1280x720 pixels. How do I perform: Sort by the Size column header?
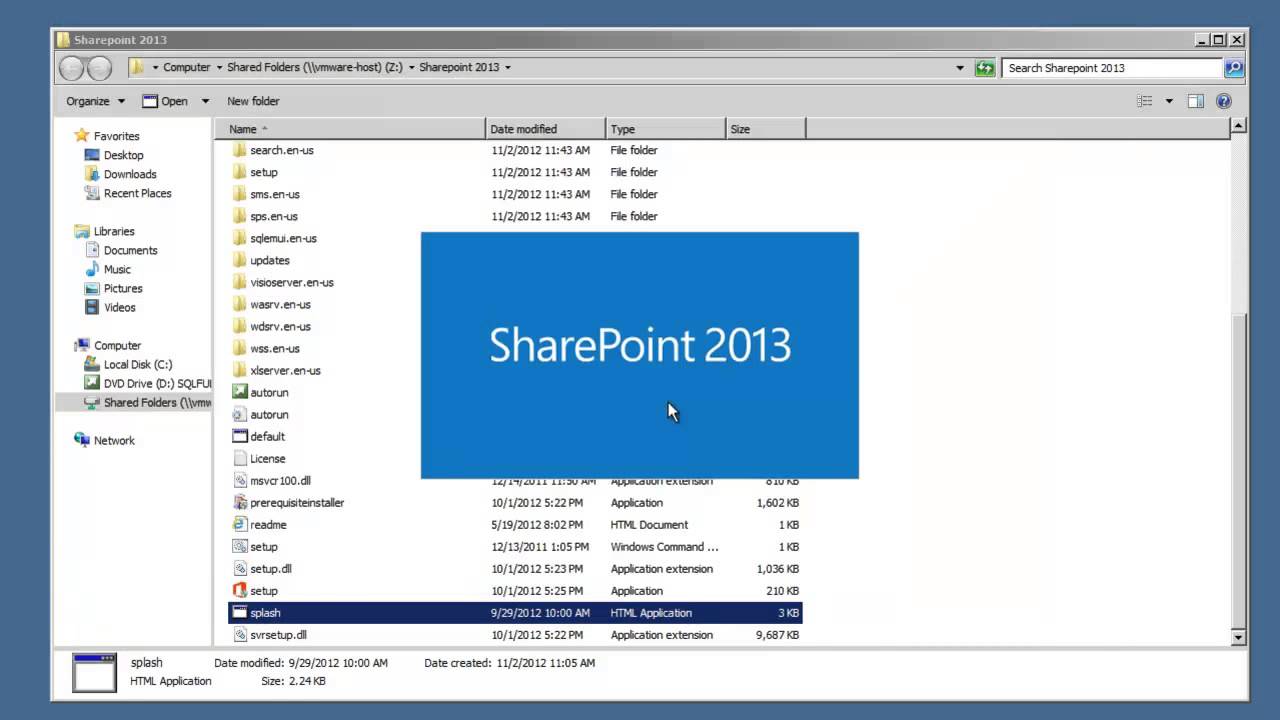(765, 129)
